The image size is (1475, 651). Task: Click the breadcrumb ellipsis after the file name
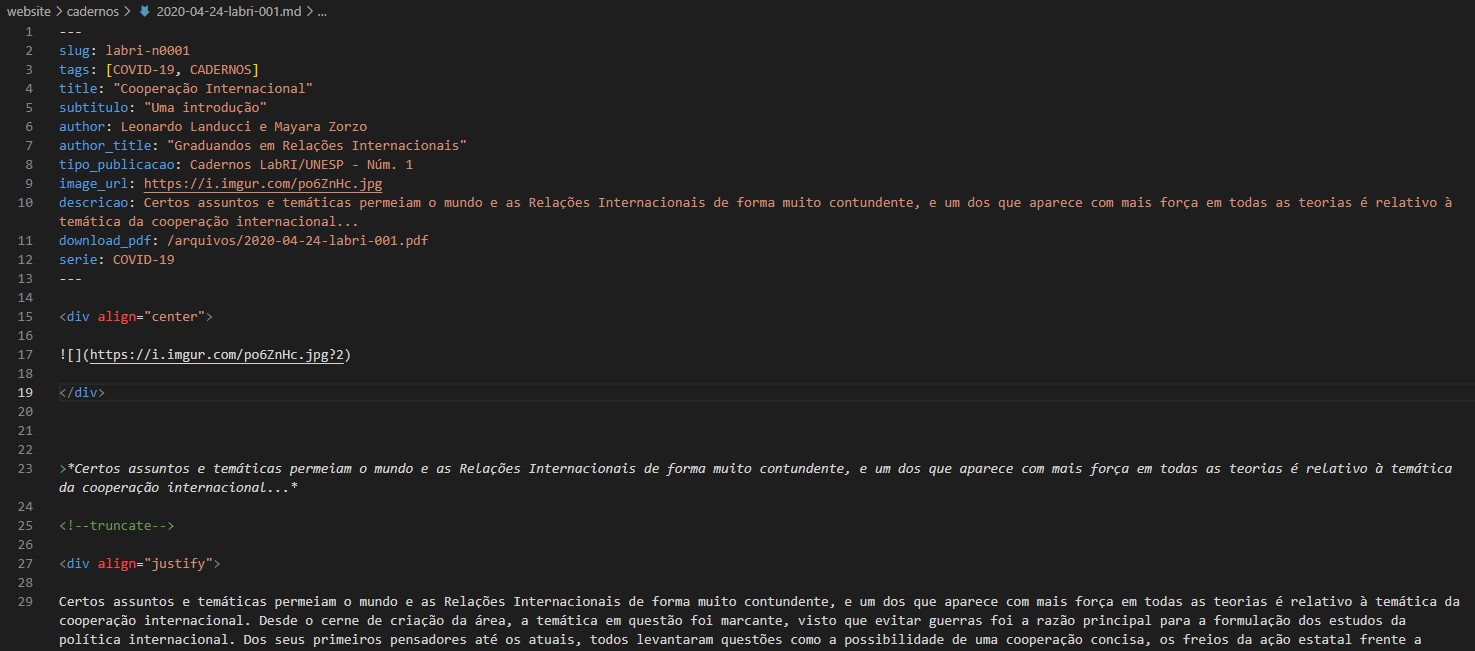pyautogui.click(x=320, y=12)
